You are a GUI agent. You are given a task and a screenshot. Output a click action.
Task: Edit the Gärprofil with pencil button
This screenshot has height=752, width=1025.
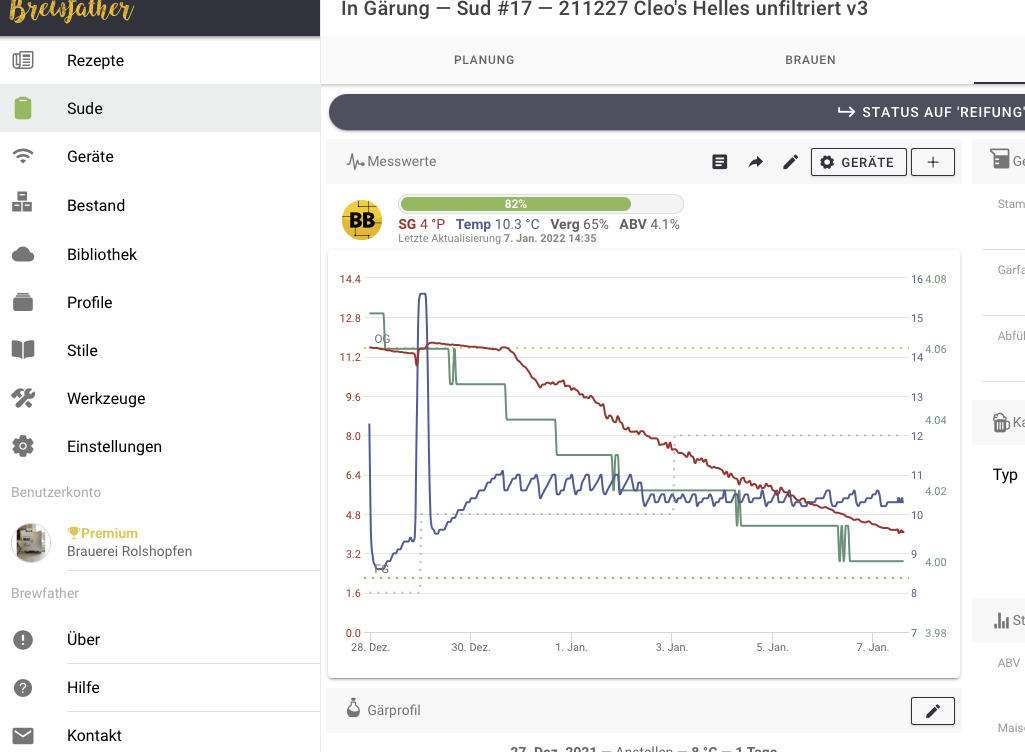point(932,711)
